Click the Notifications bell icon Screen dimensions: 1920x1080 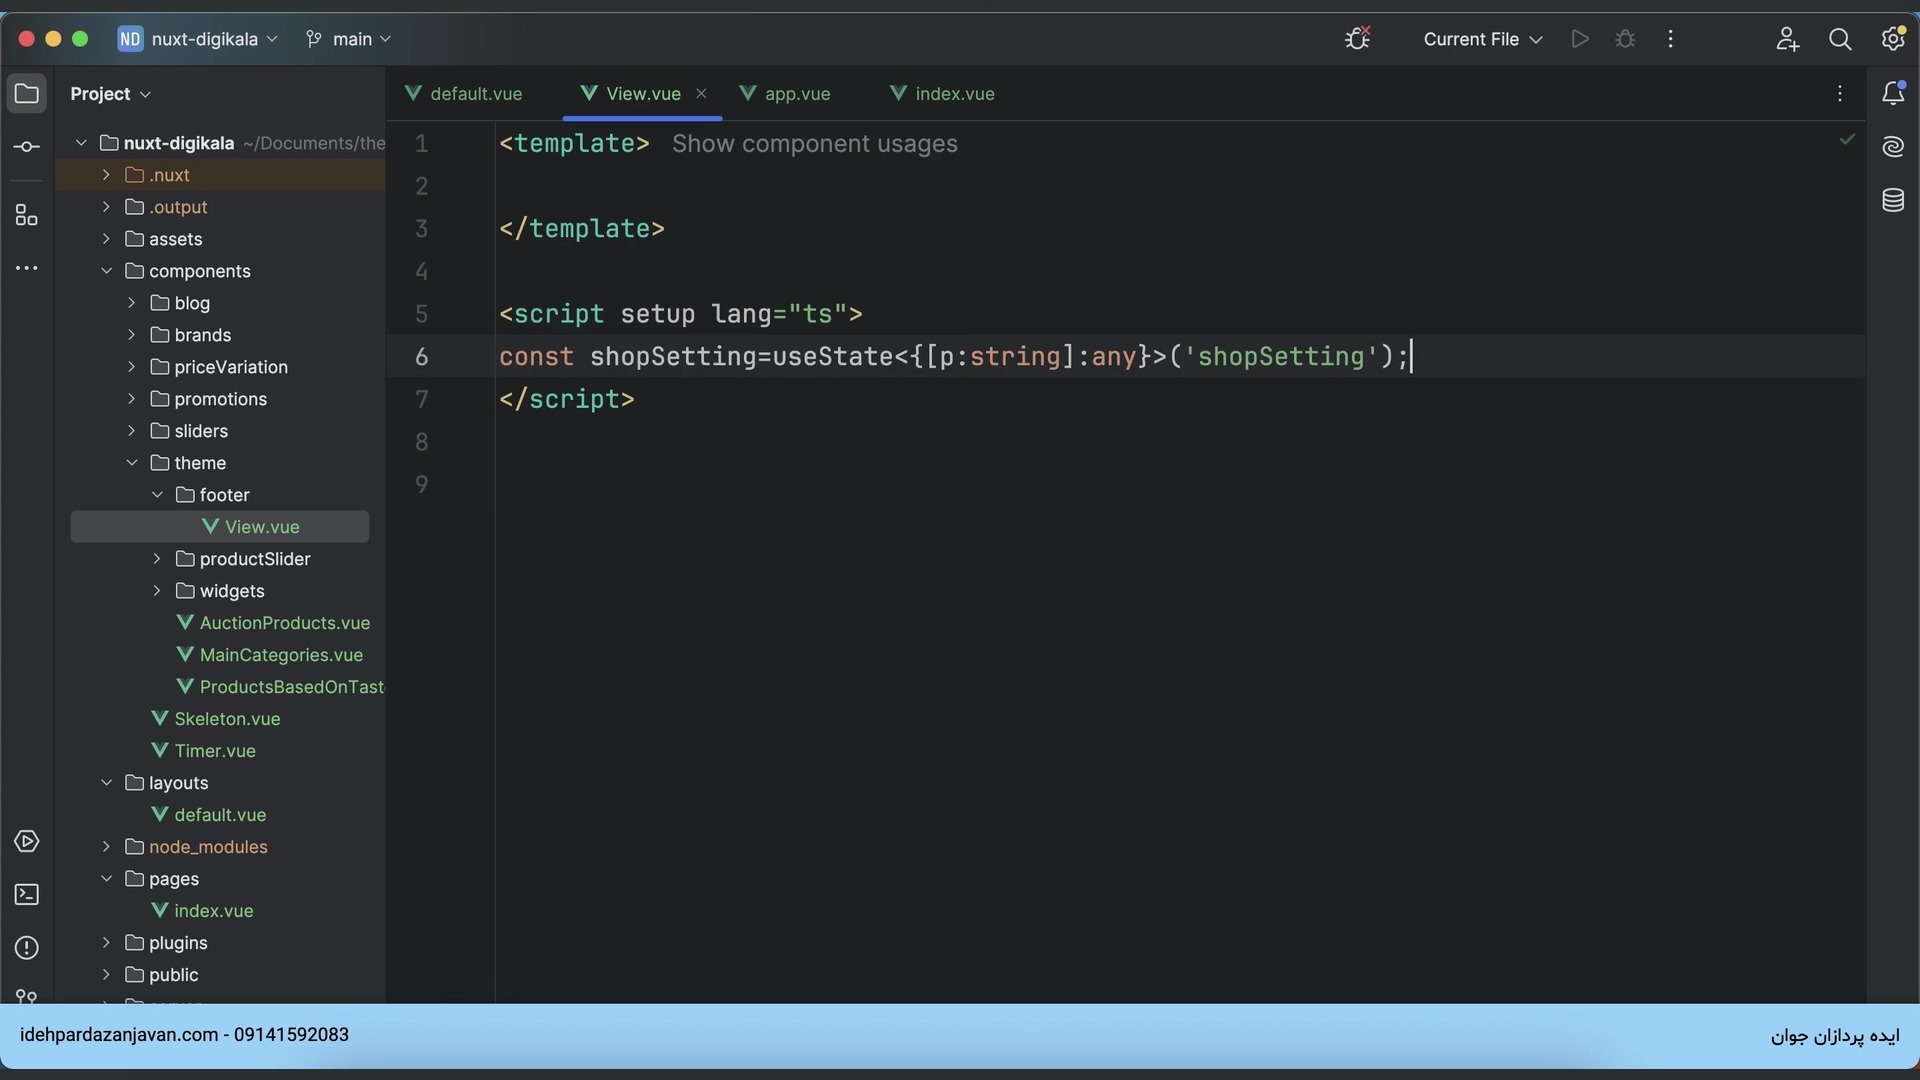click(x=1893, y=94)
